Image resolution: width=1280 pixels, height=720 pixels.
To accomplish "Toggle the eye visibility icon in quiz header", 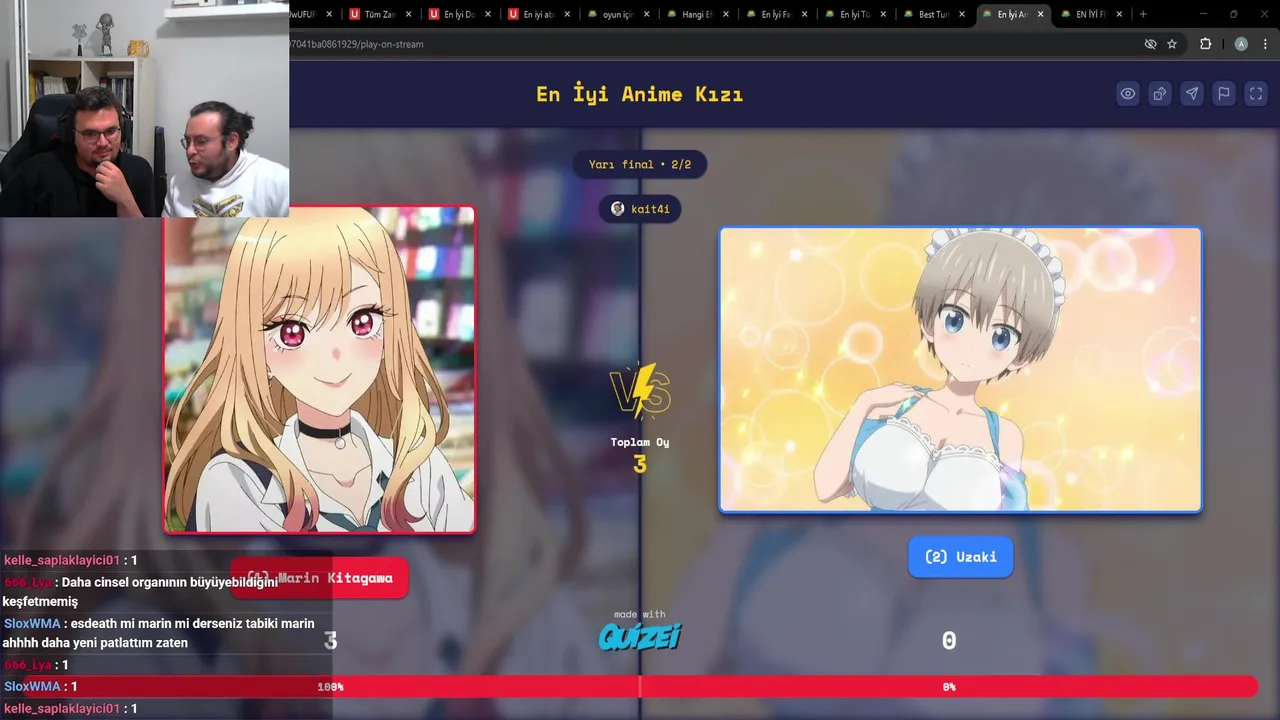I will pos(1128,94).
